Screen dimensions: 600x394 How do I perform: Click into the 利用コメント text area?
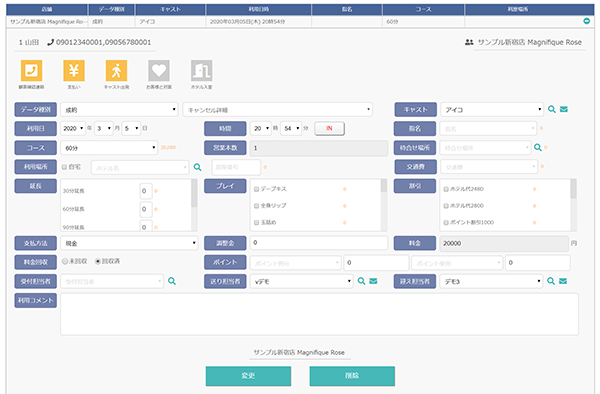(319, 314)
